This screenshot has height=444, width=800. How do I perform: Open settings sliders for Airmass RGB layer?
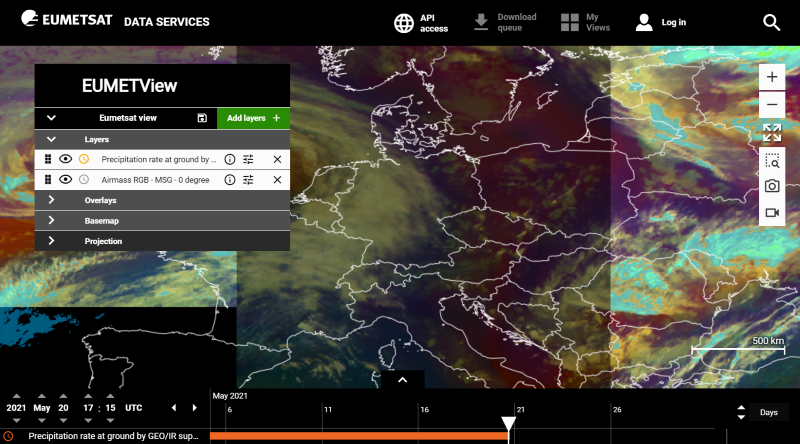point(248,180)
